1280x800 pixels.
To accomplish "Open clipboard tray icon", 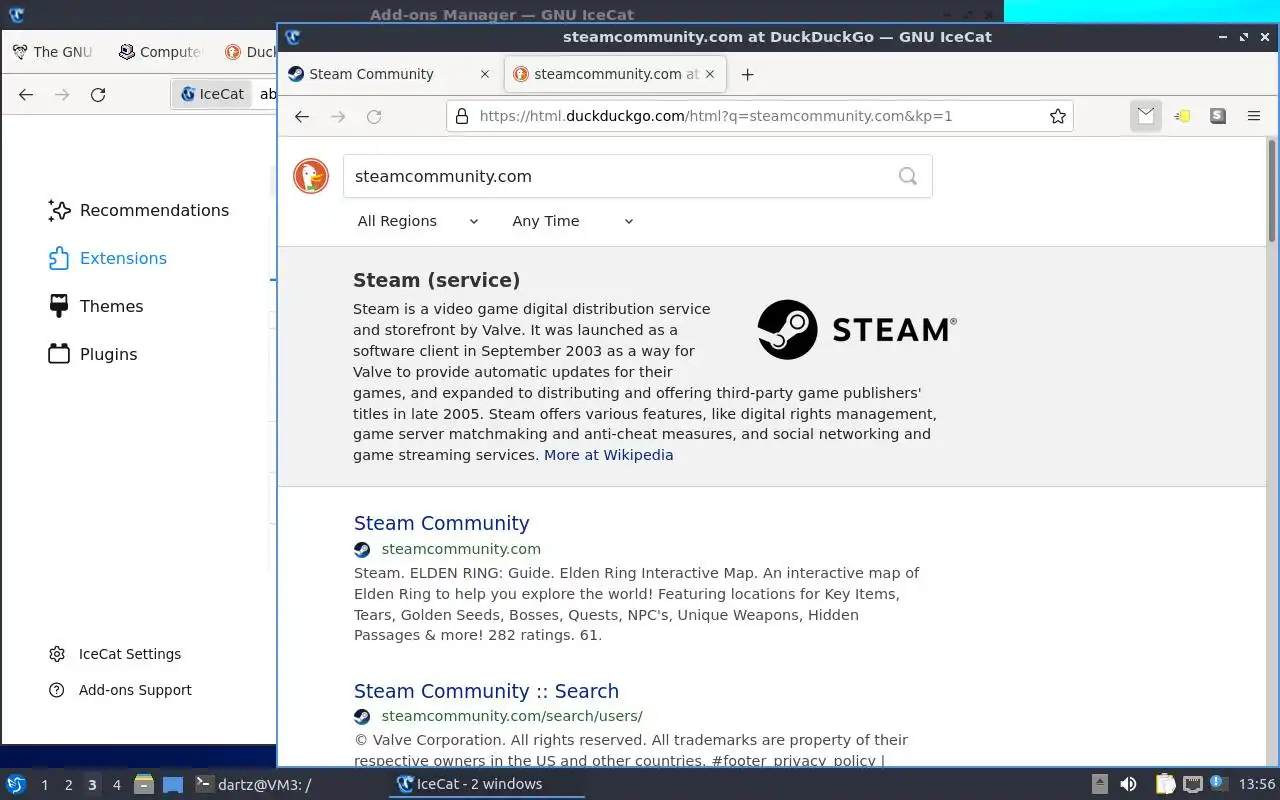I will pyautogui.click(x=1165, y=784).
